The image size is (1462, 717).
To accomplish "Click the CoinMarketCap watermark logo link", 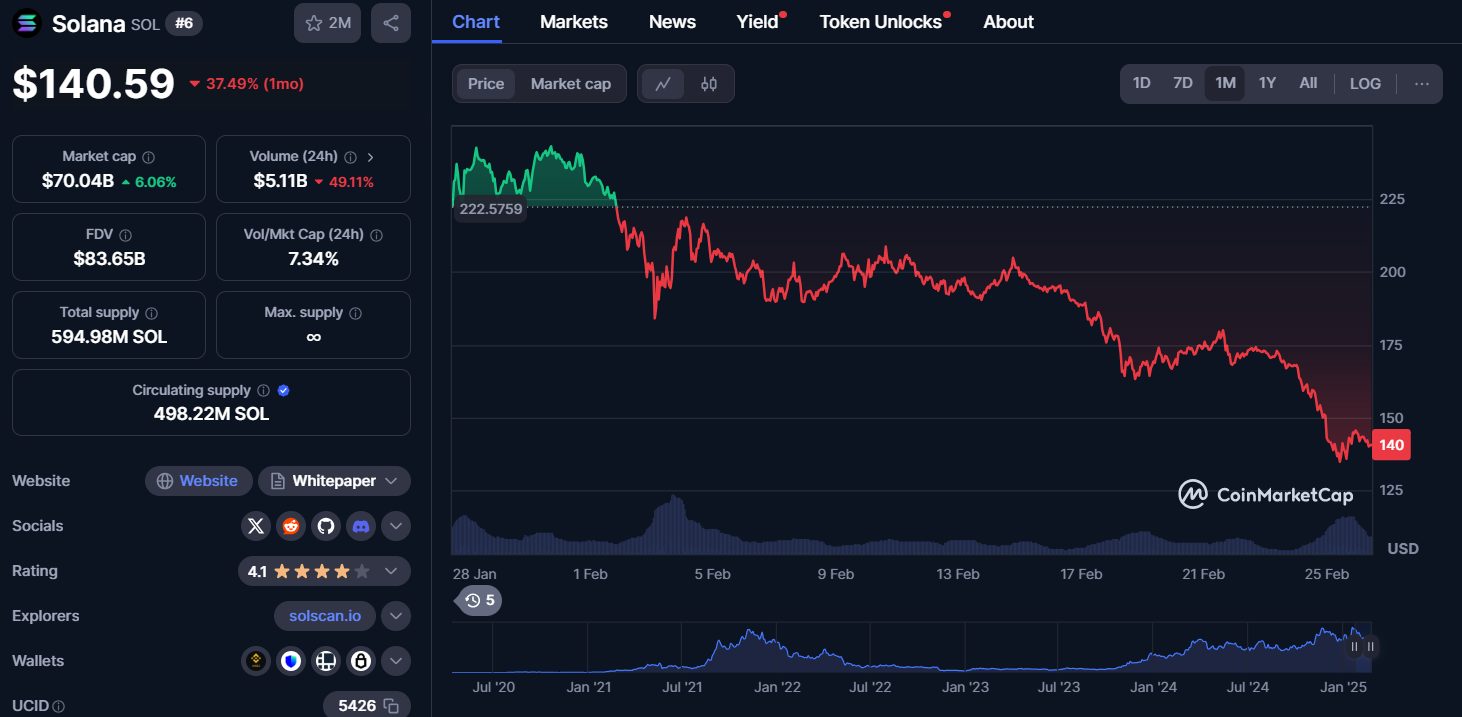I will point(1266,494).
